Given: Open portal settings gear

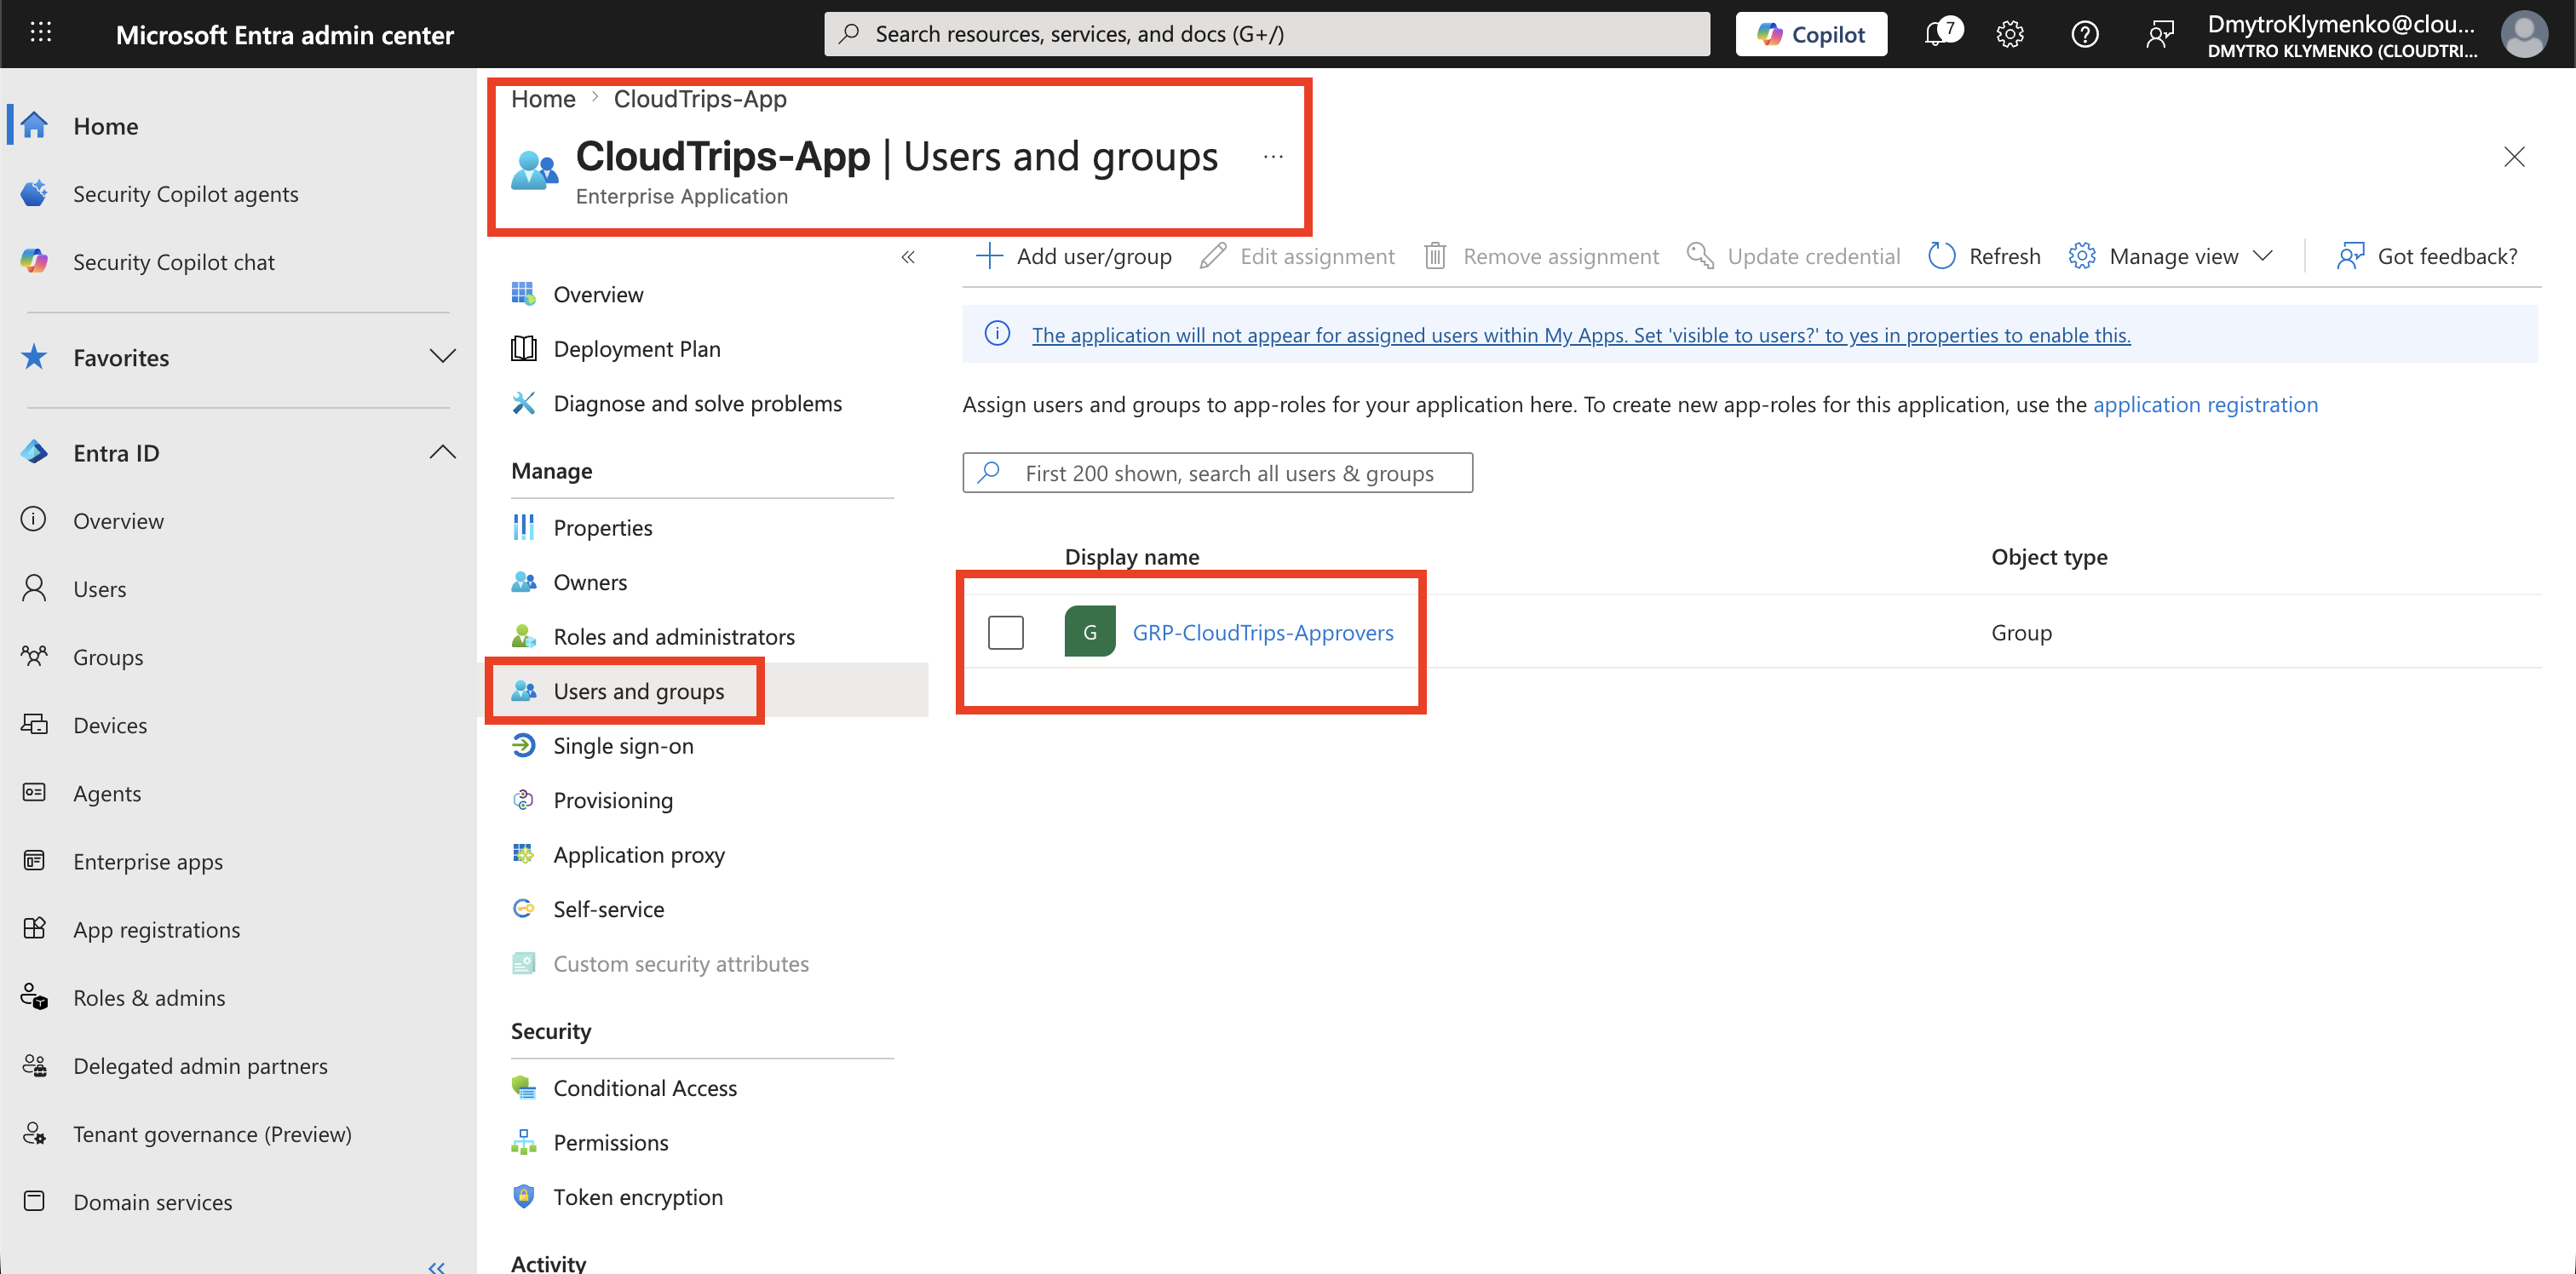Looking at the screenshot, I should tap(2009, 34).
